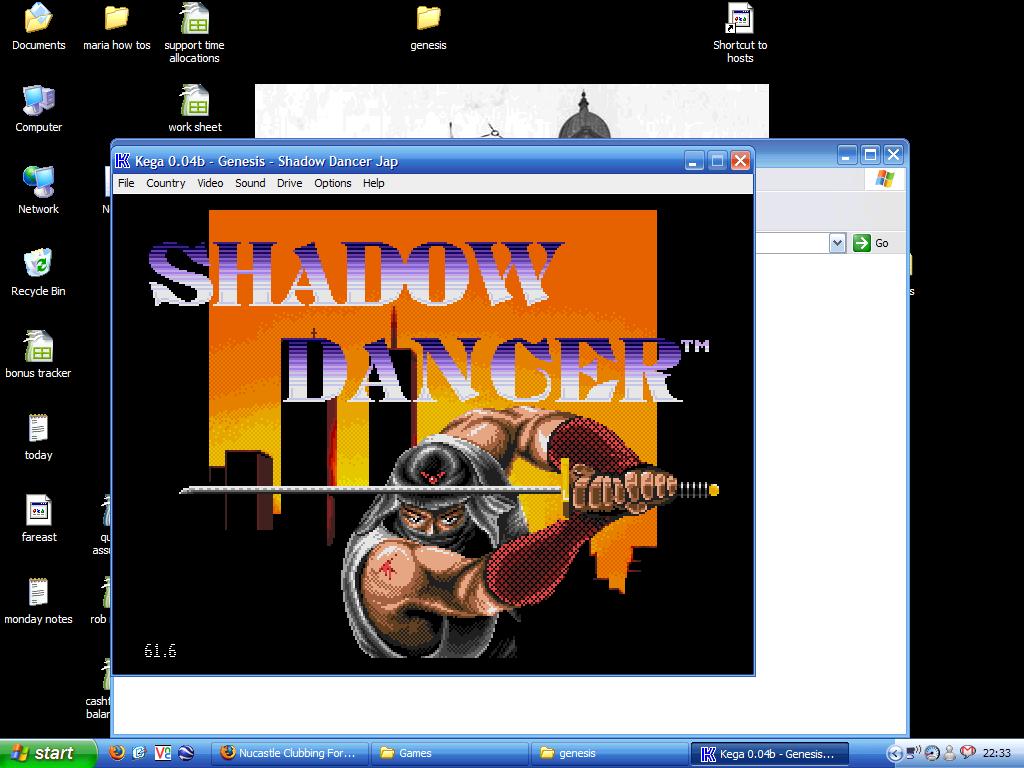1024x768 pixels.
Task: Click the Options menu
Action: point(332,183)
